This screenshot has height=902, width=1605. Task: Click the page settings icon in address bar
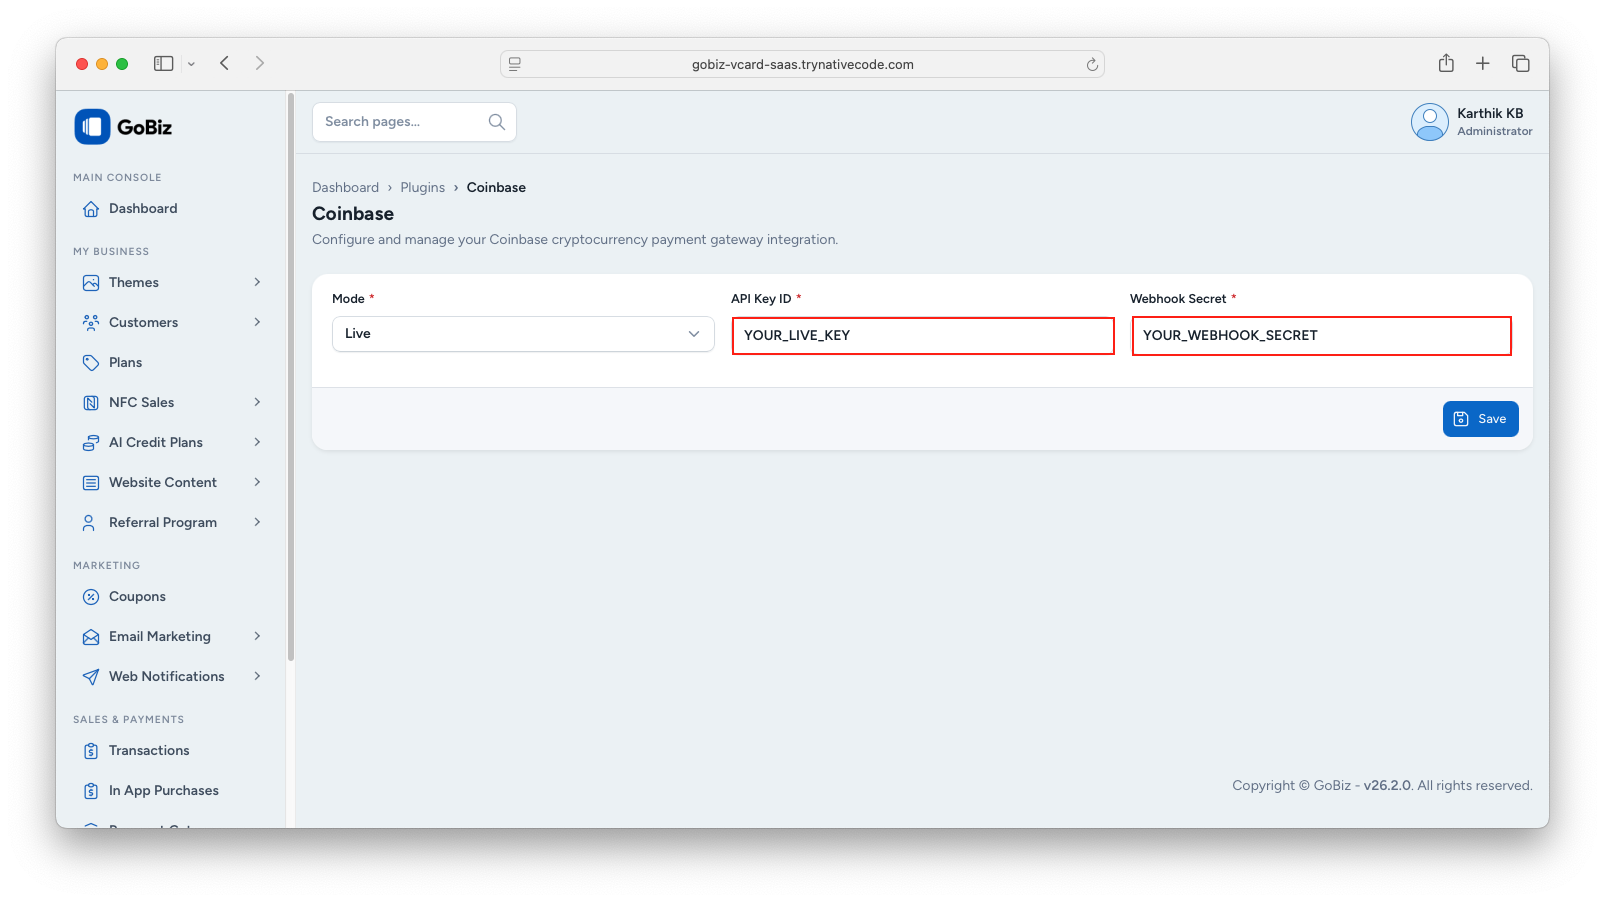click(515, 64)
